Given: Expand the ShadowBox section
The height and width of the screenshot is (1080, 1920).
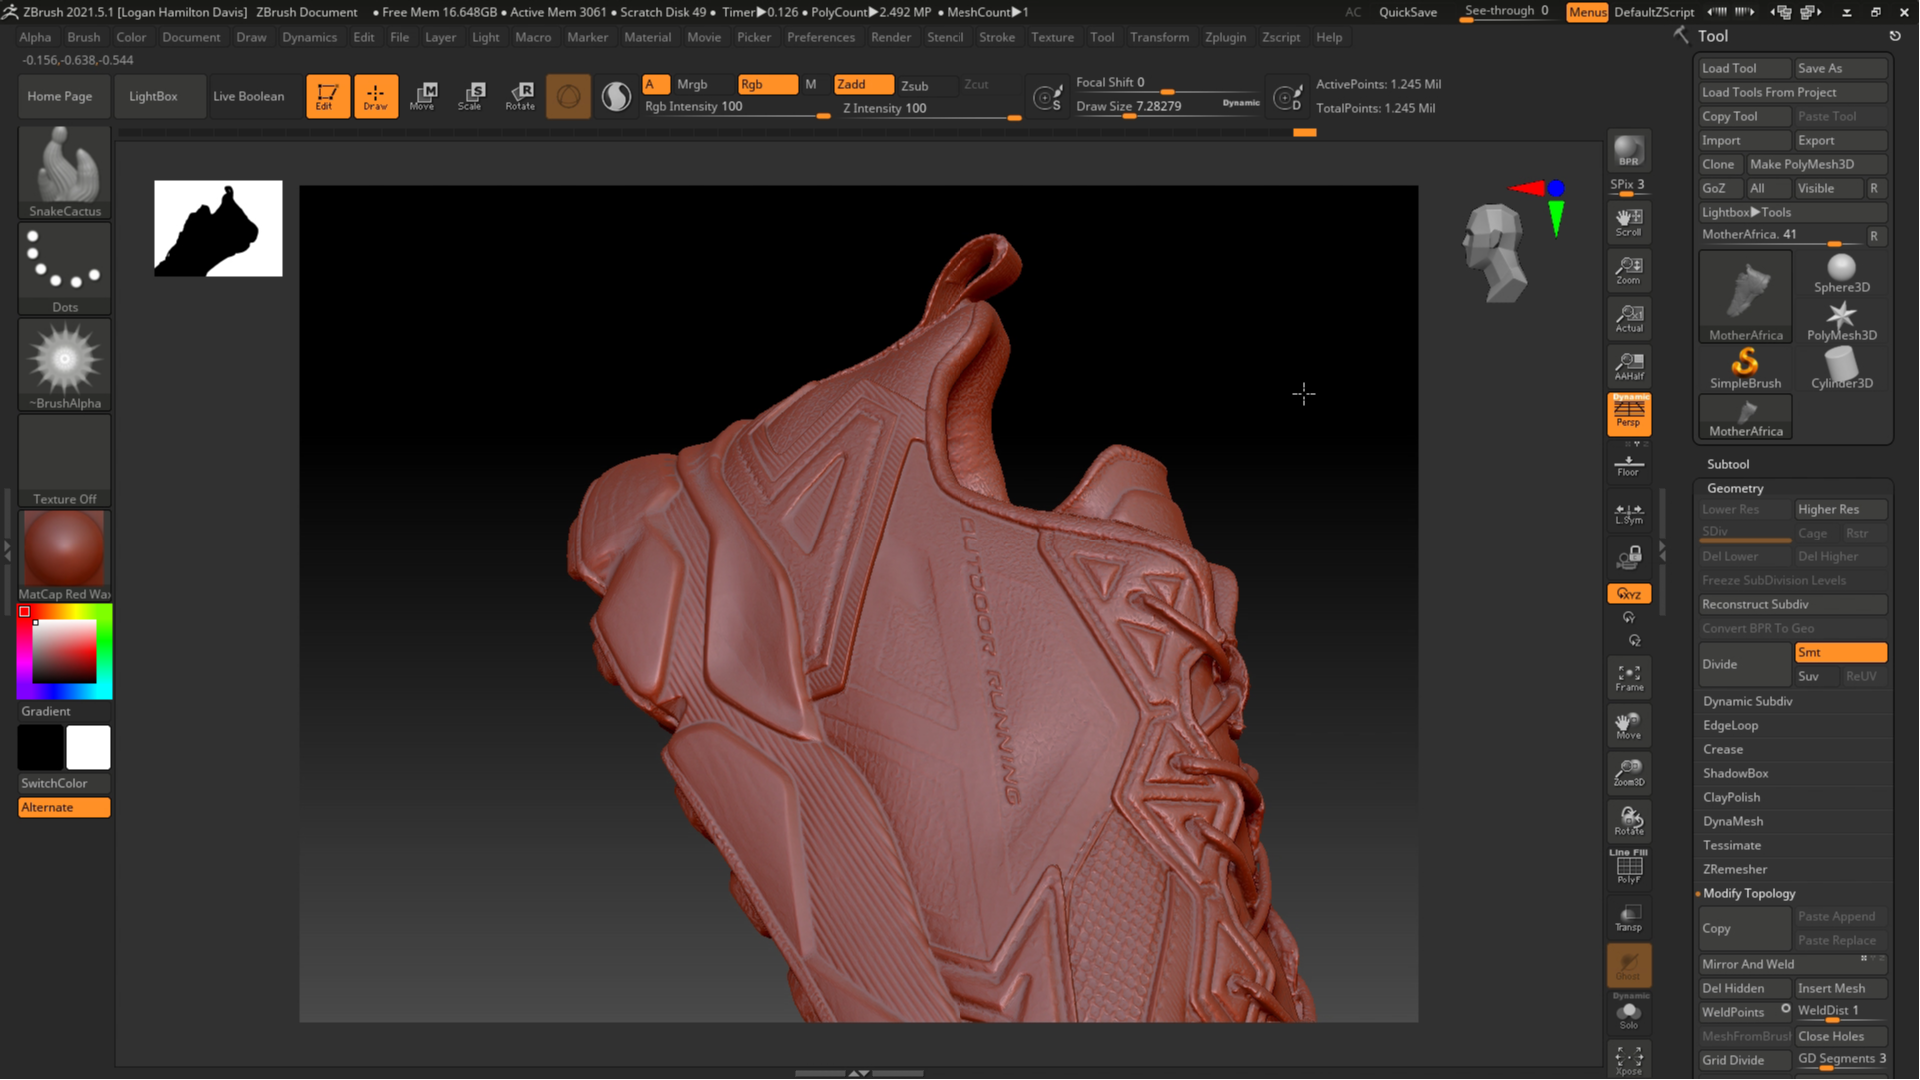Looking at the screenshot, I should pos(1735,773).
